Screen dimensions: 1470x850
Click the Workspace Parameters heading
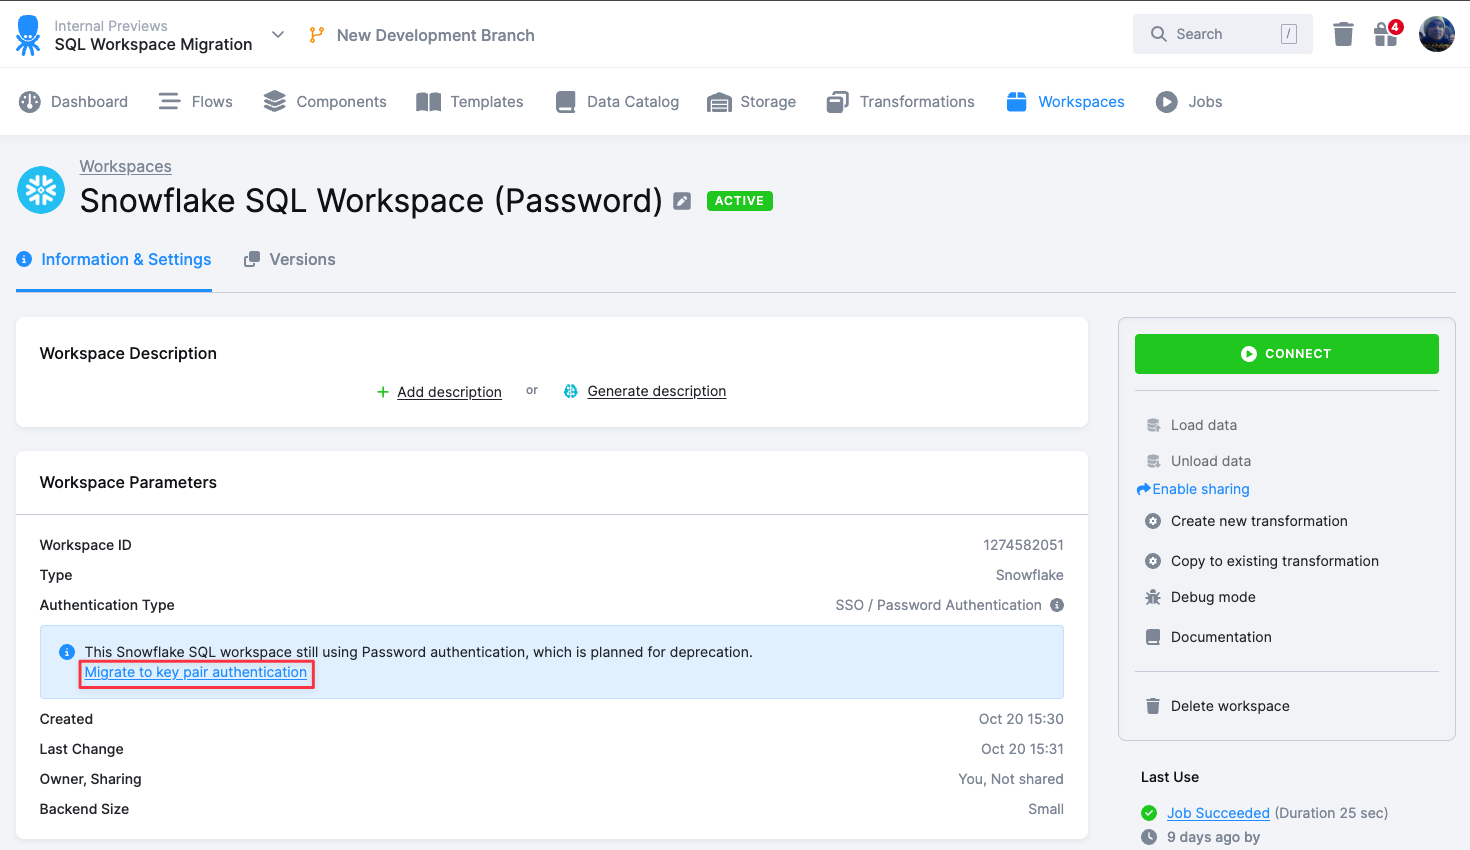click(x=128, y=482)
